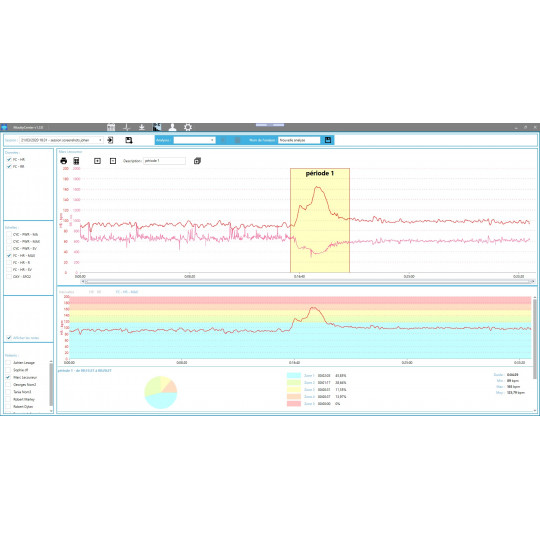The height and width of the screenshot is (540, 540).
Task: Open the calculator icon above the chart
Action: pos(76,161)
